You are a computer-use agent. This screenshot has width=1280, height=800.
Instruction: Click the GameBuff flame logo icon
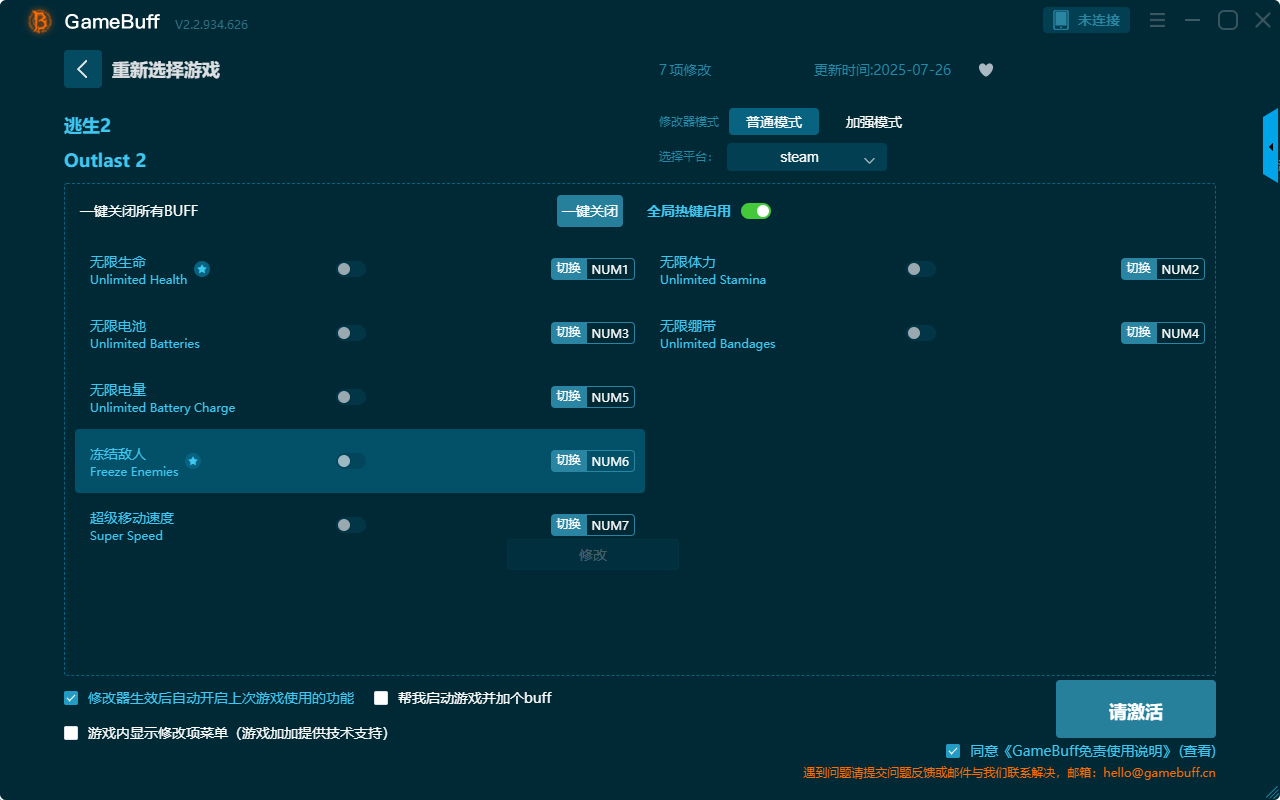click(x=40, y=21)
